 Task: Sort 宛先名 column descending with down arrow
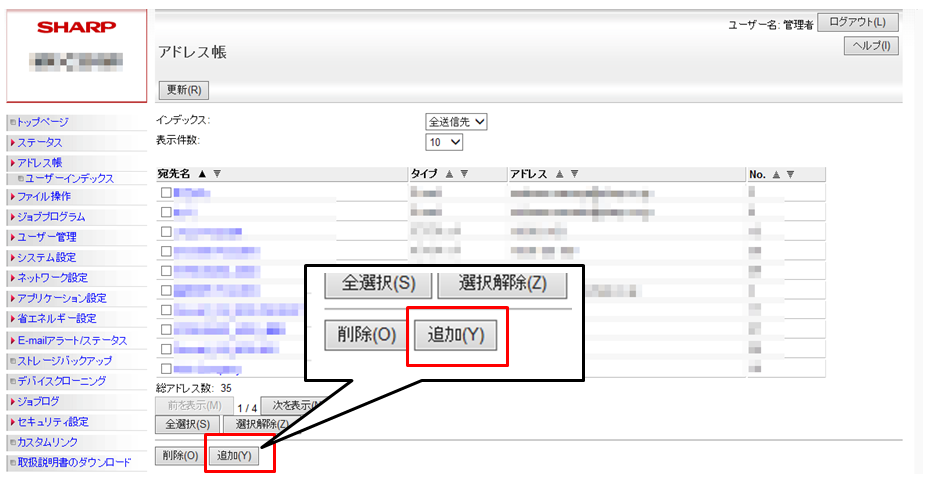pyautogui.click(x=217, y=174)
